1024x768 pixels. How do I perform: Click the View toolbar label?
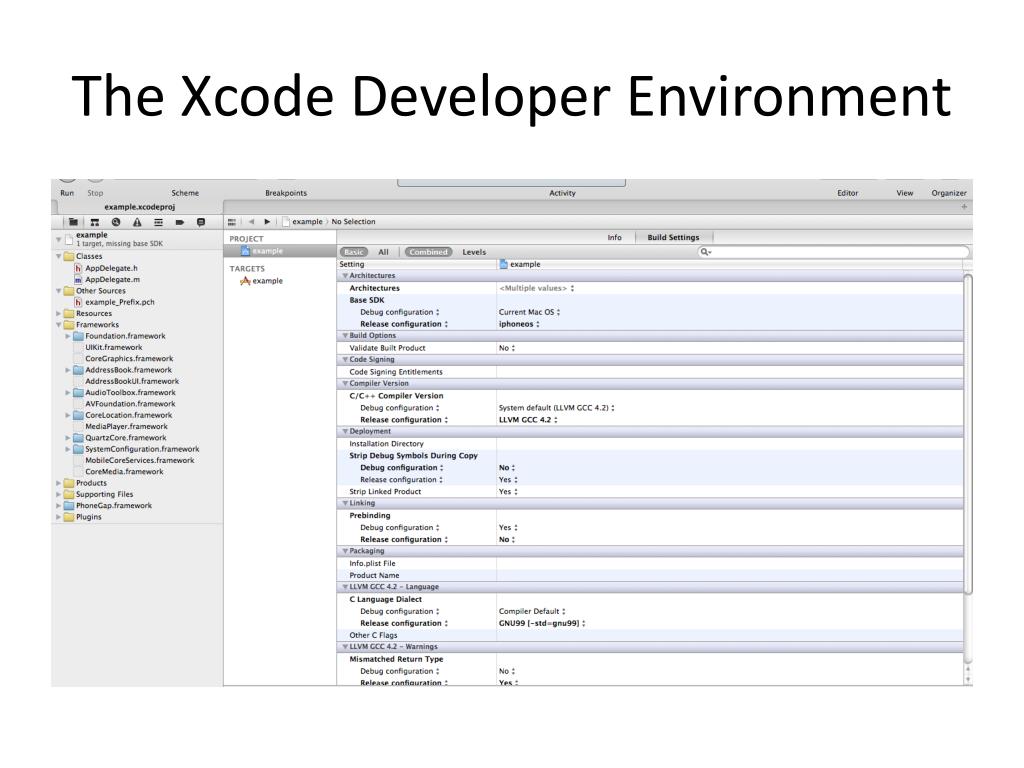click(904, 193)
